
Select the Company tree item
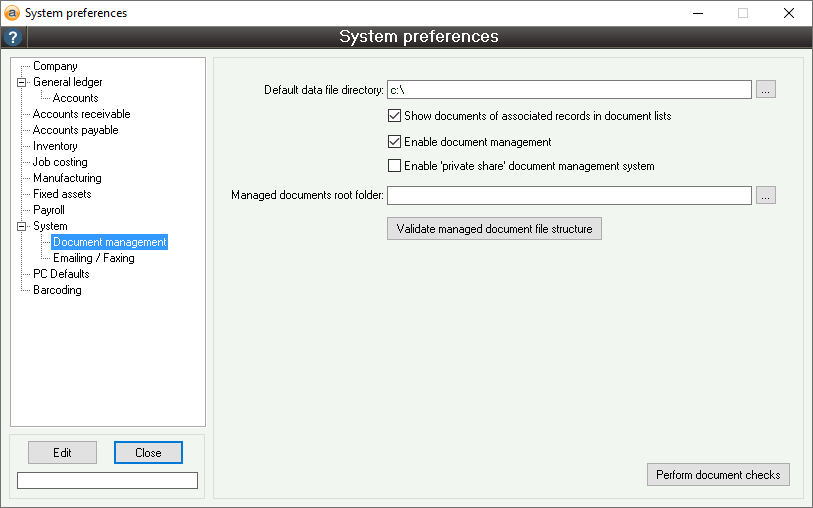point(55,66)
